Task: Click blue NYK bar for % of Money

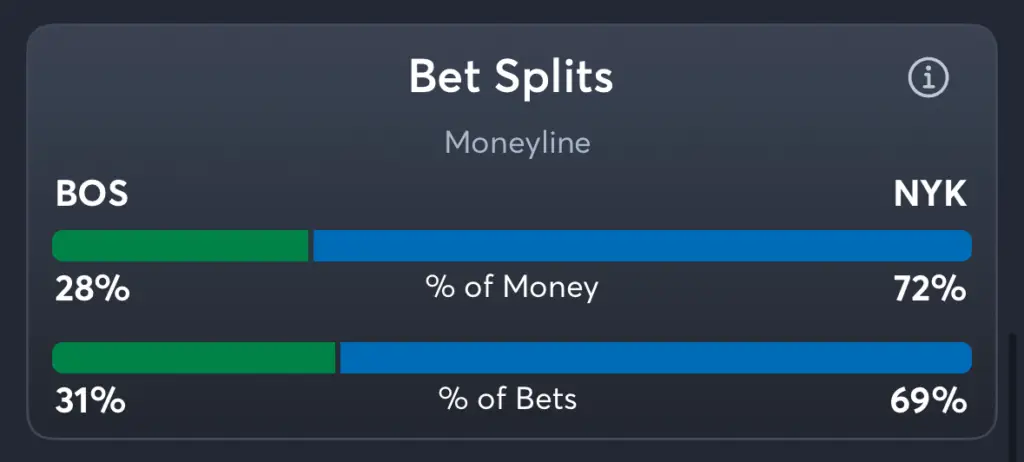Action: [x=642, y=246]
